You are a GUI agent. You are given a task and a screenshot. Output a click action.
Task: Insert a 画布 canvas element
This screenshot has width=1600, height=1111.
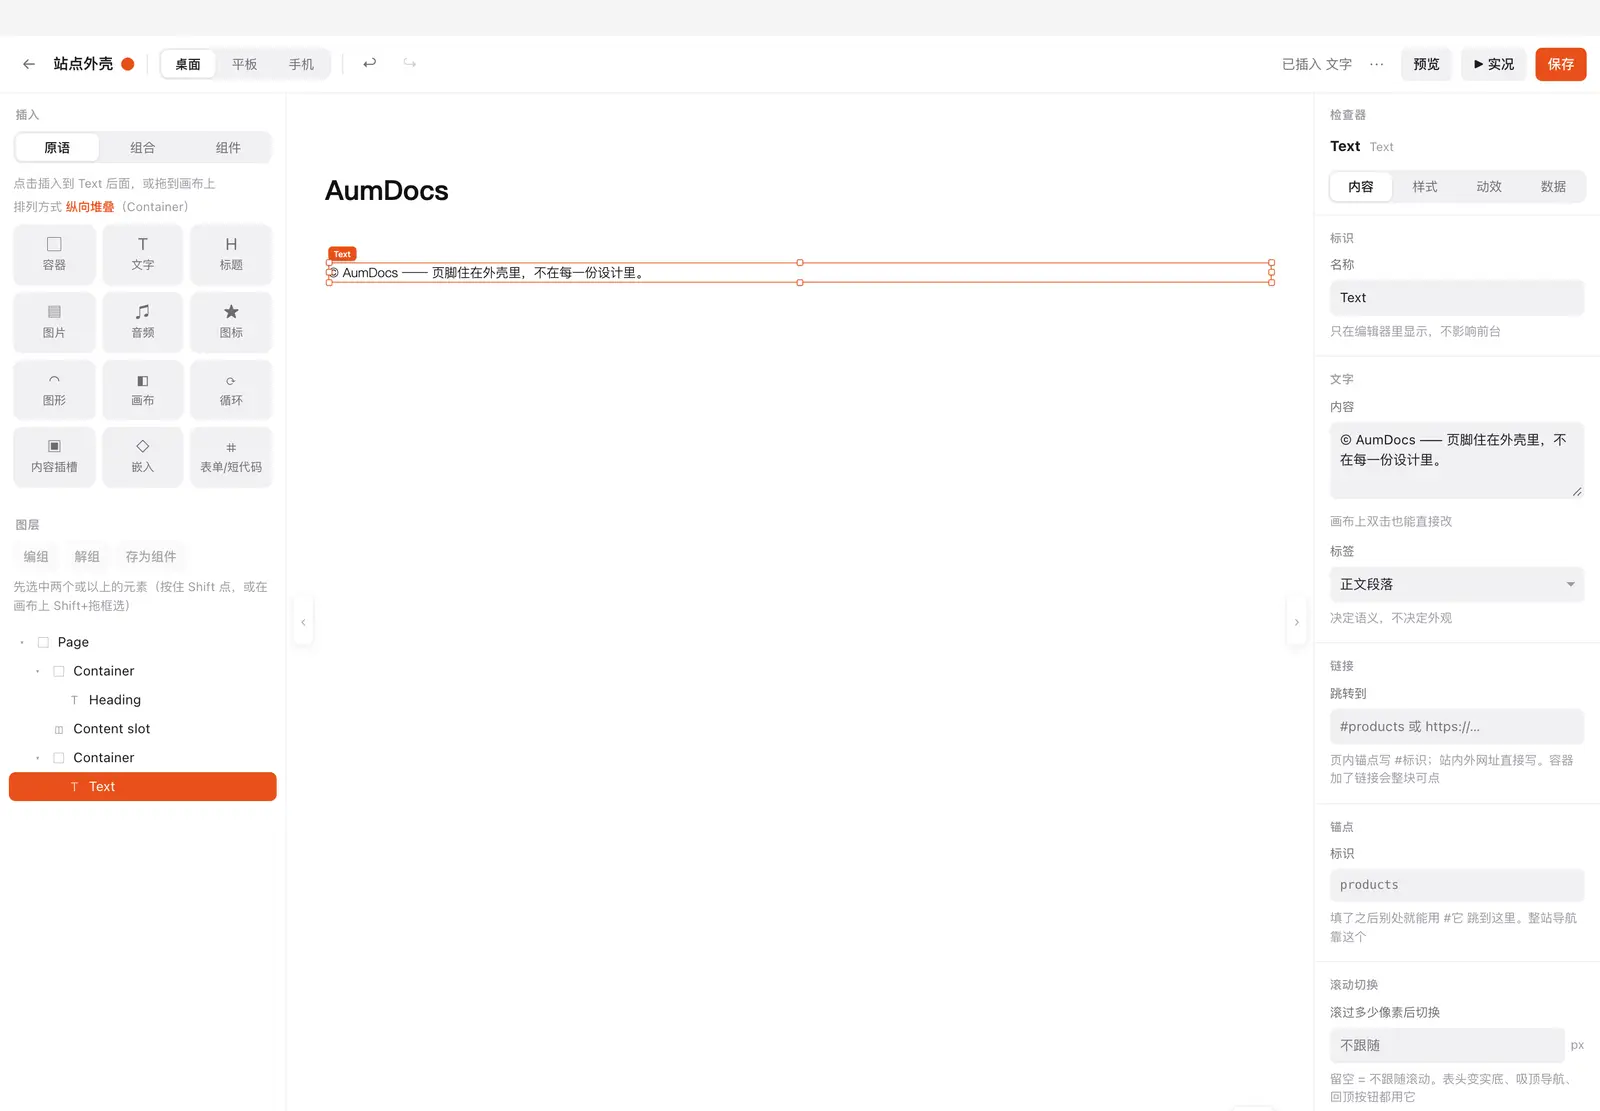coord(143,390)
